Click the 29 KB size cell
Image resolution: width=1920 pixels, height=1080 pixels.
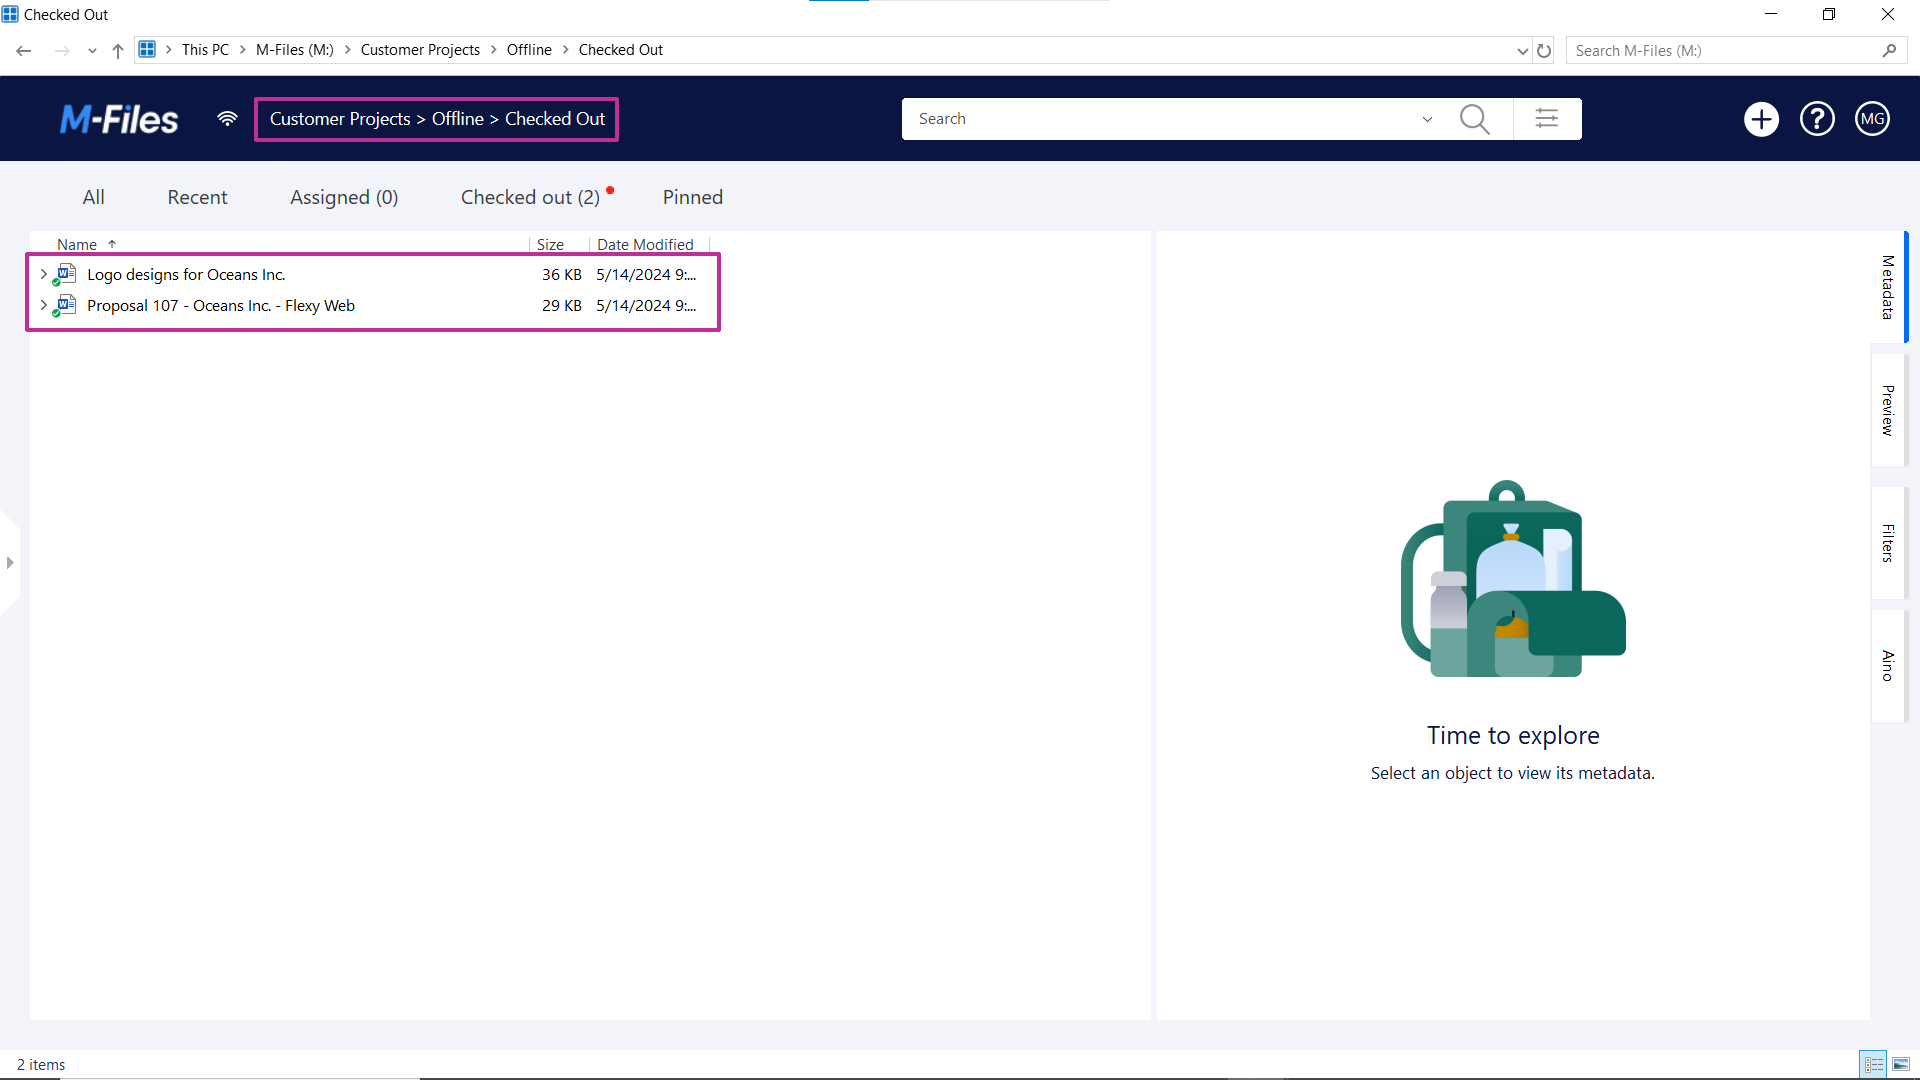[x=561, y=305]
